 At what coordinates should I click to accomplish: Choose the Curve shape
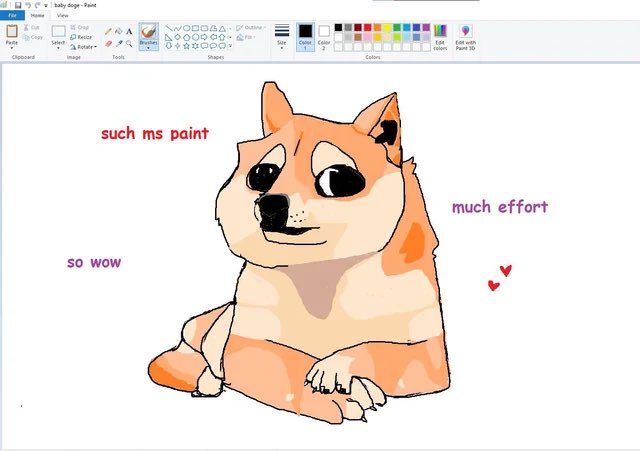[x=177, y=28]
